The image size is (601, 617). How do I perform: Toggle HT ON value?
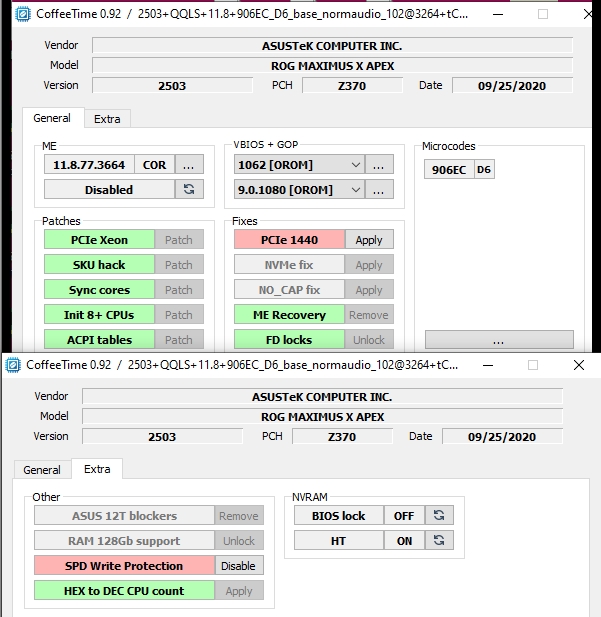404,541
